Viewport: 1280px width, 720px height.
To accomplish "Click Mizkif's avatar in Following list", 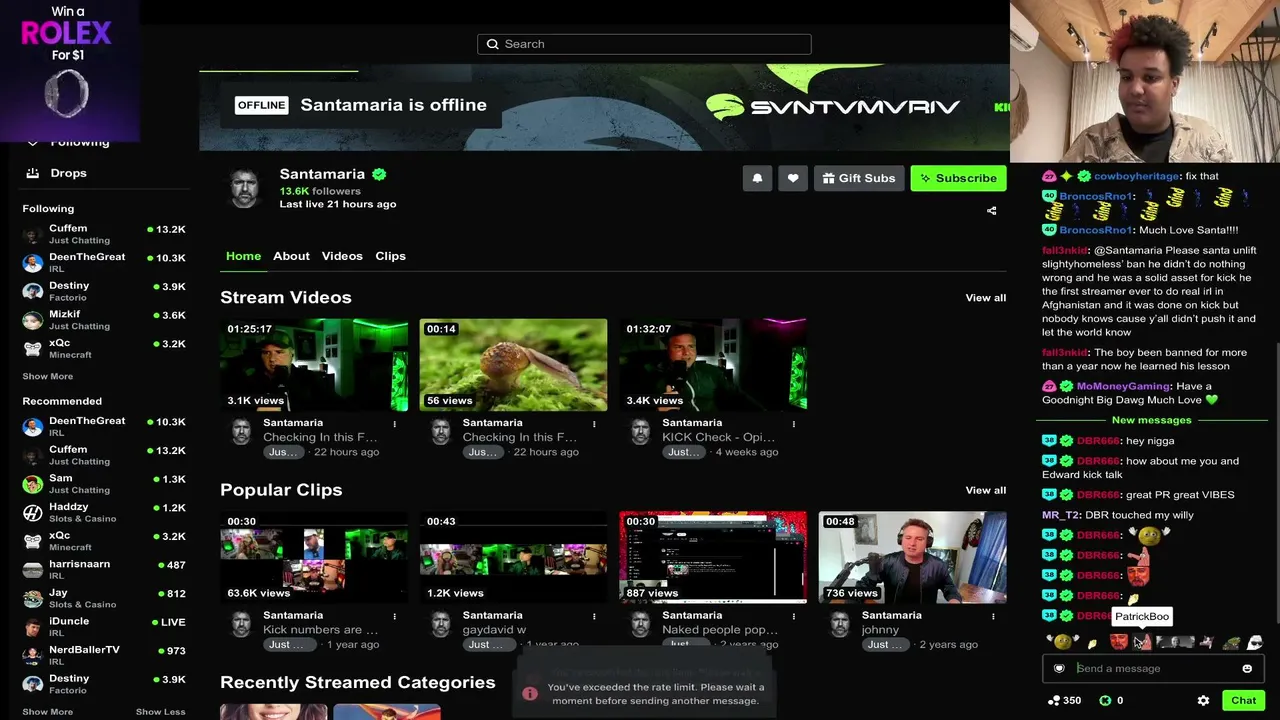I will pyautogui.click(x=32, y=320).
